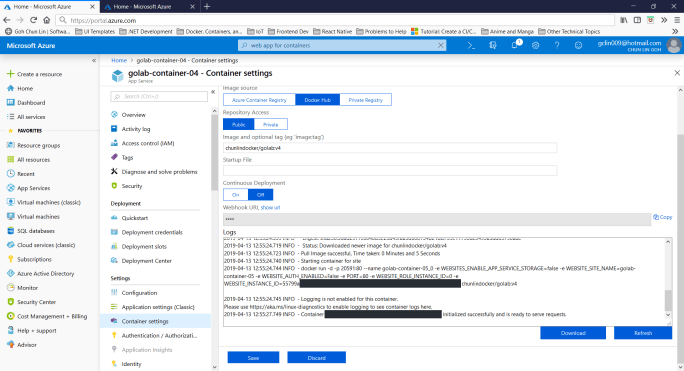Open Help + support
The image size is (684, 371).
pos(32,330)
